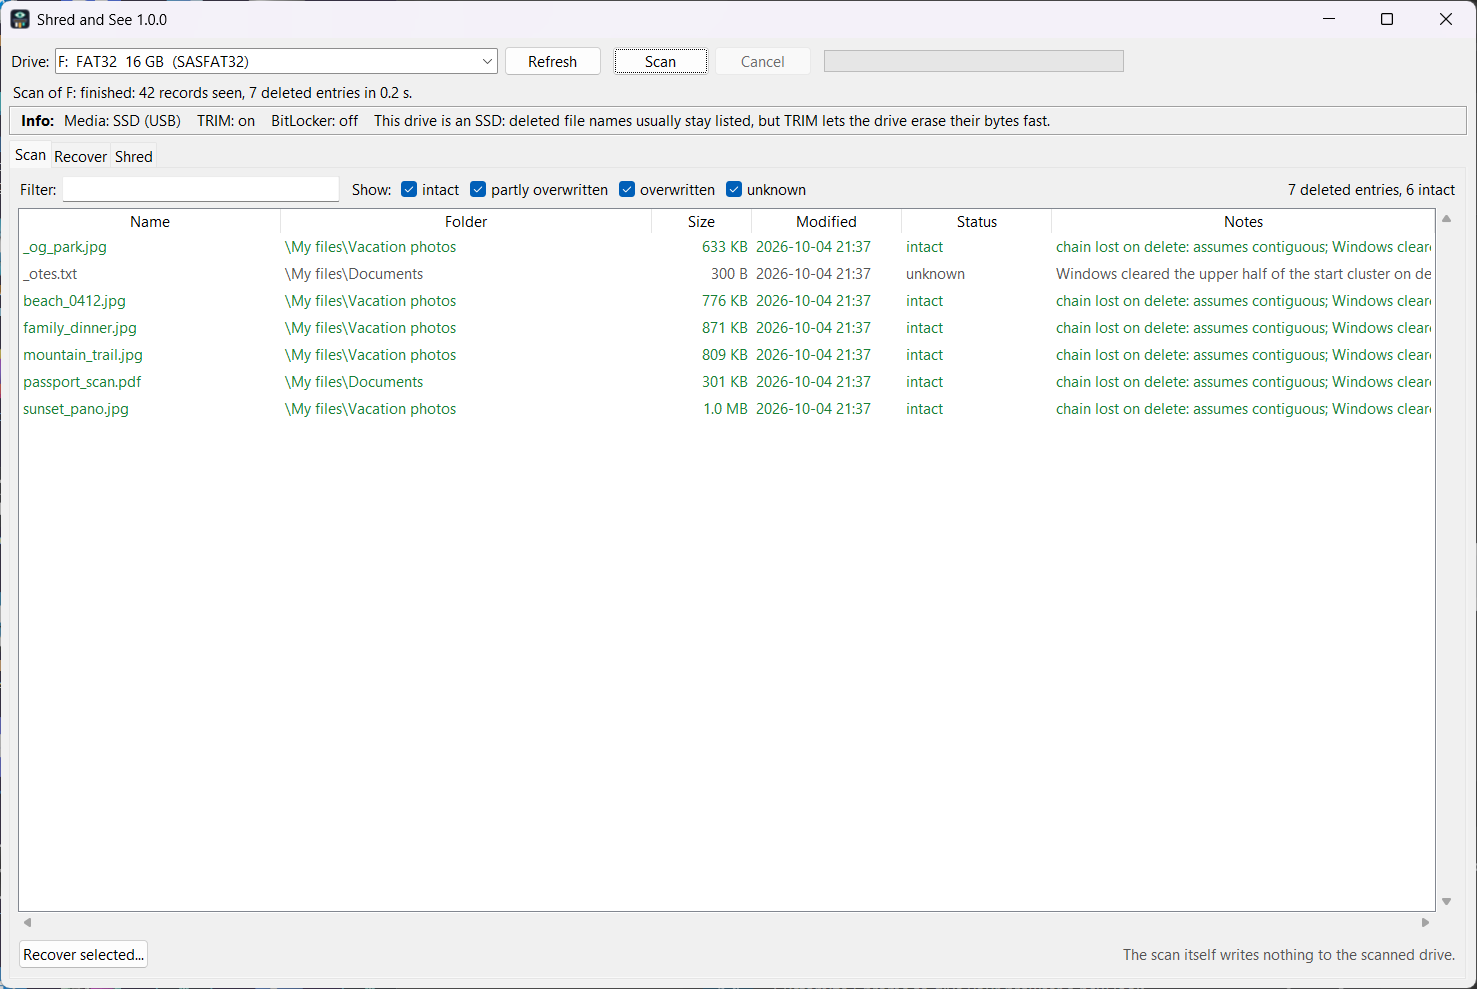Sort by the Modified column header
The width and height of the screenshot is (1477, 989).
[826, 222]
